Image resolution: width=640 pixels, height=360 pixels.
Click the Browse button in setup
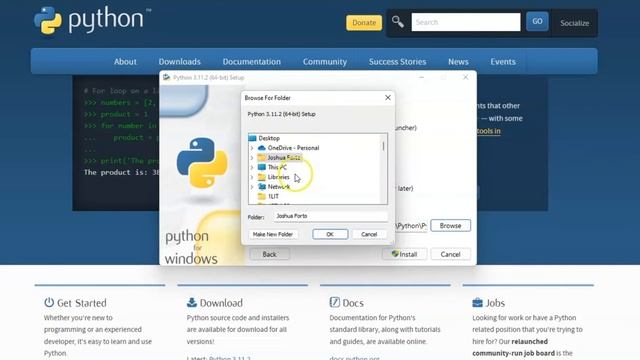pos(450,225)
